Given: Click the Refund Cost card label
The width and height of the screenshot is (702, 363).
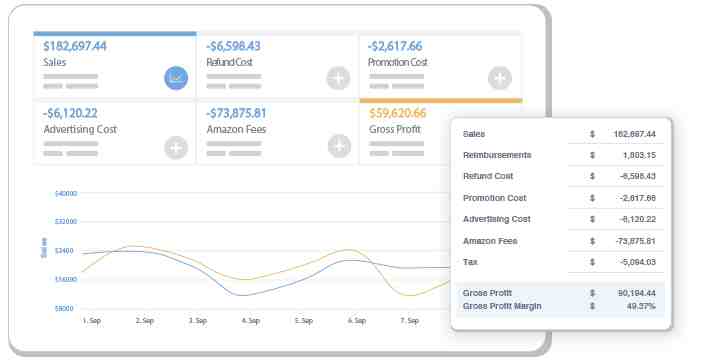Looking at the screenshot, I should (x=230, y=62).
